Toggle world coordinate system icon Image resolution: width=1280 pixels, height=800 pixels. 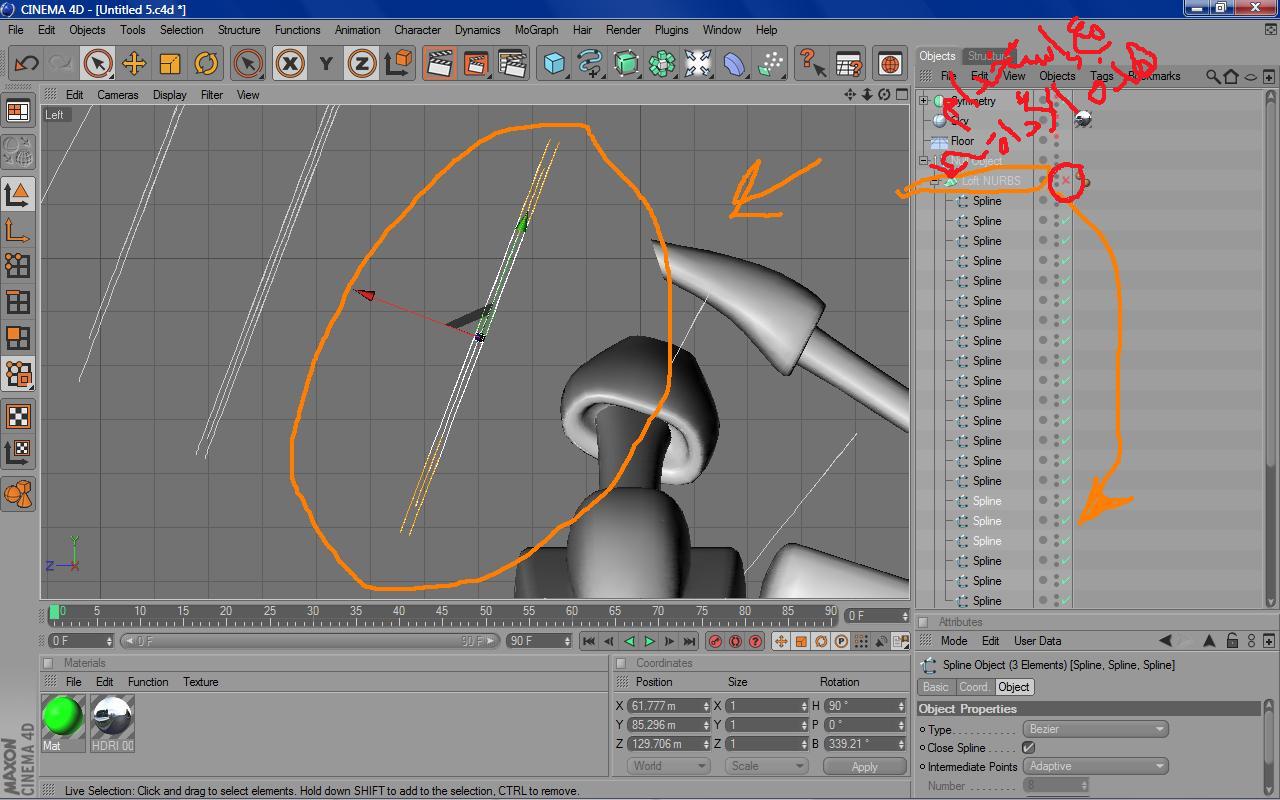point(398,63)
